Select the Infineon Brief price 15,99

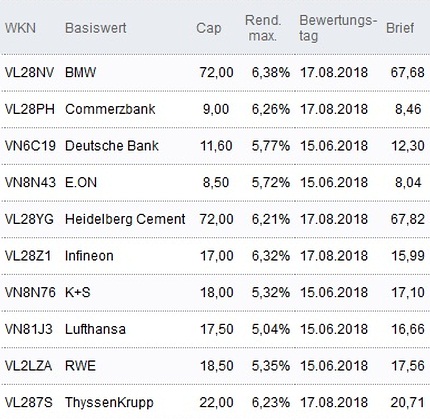coord(408,256)
